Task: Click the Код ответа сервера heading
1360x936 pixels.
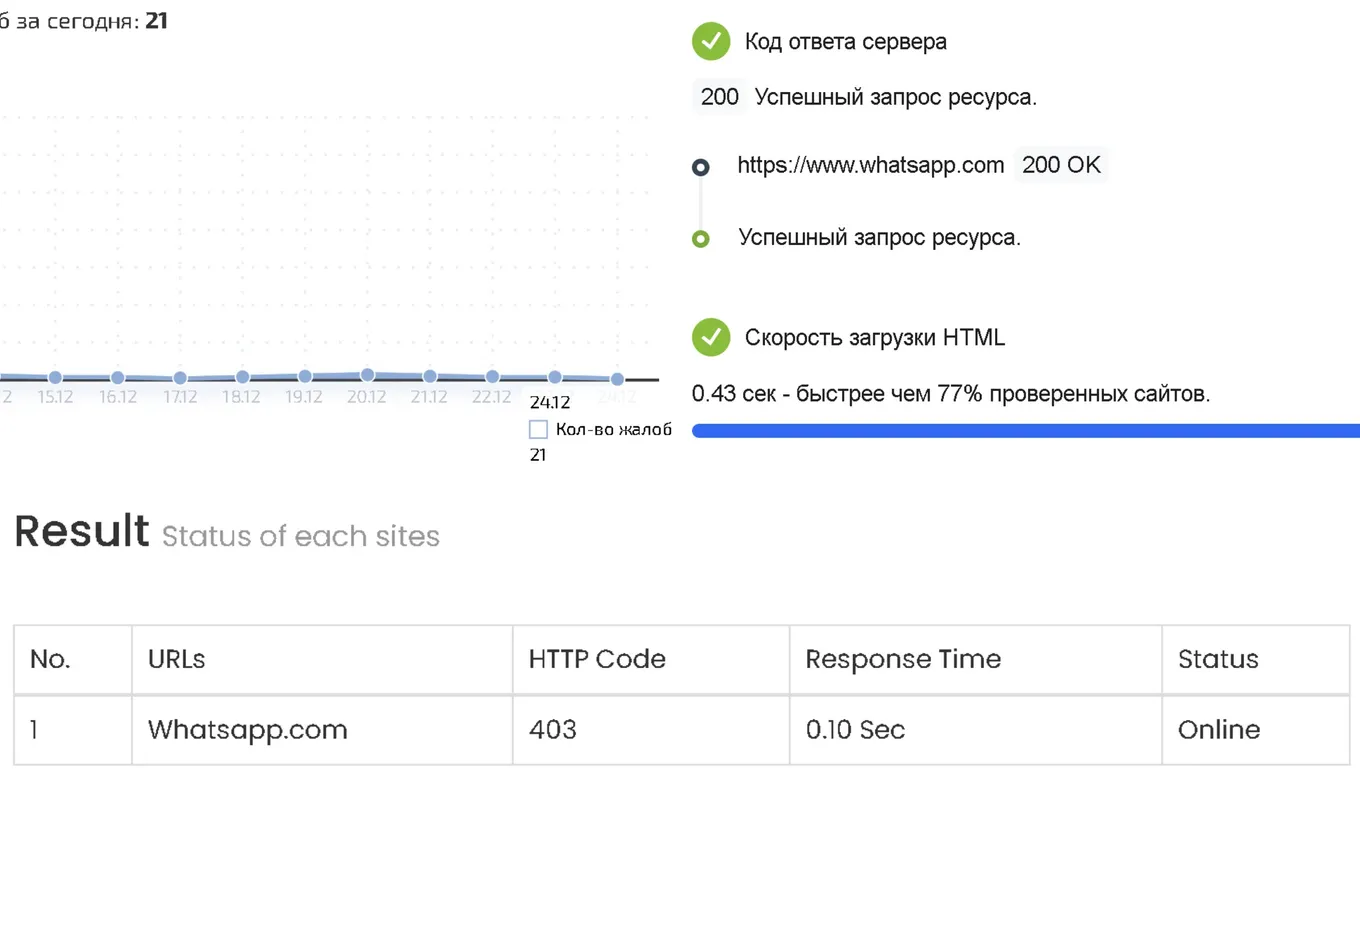Action: 846,42
